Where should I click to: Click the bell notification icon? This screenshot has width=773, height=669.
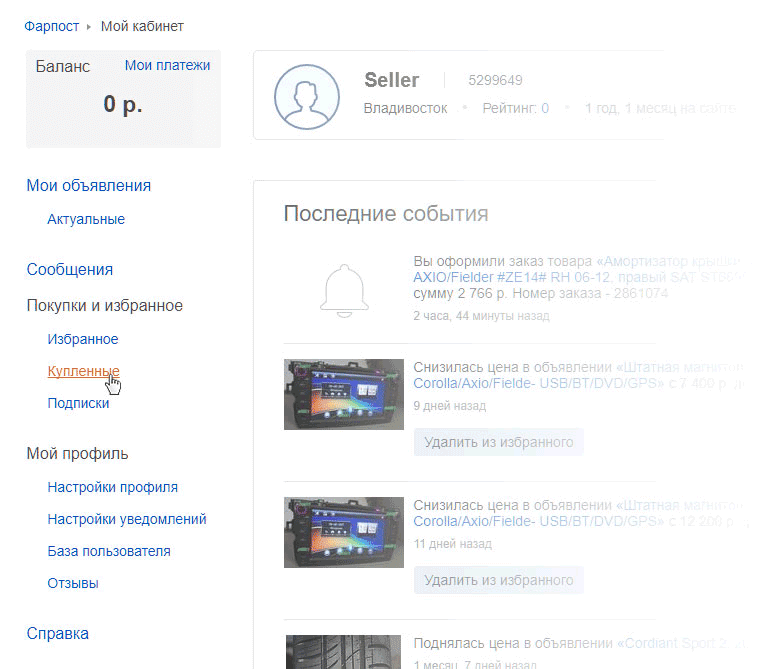(343, 290)
